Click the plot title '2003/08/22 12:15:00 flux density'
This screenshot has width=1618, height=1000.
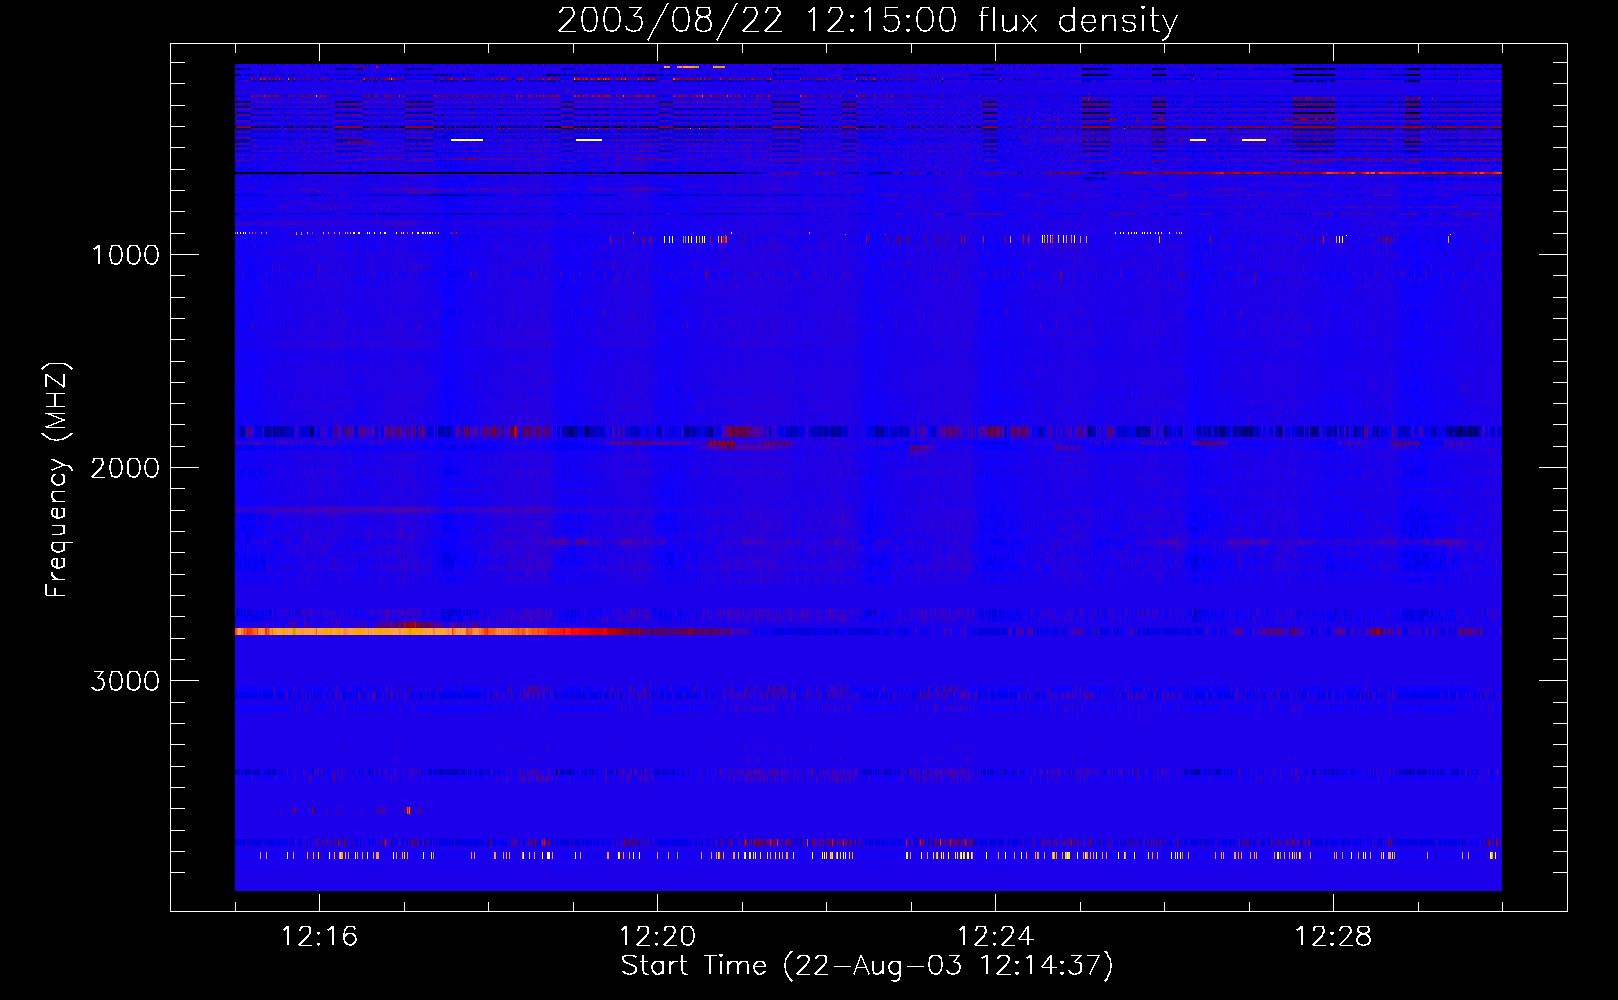click(x=867, y=20)
